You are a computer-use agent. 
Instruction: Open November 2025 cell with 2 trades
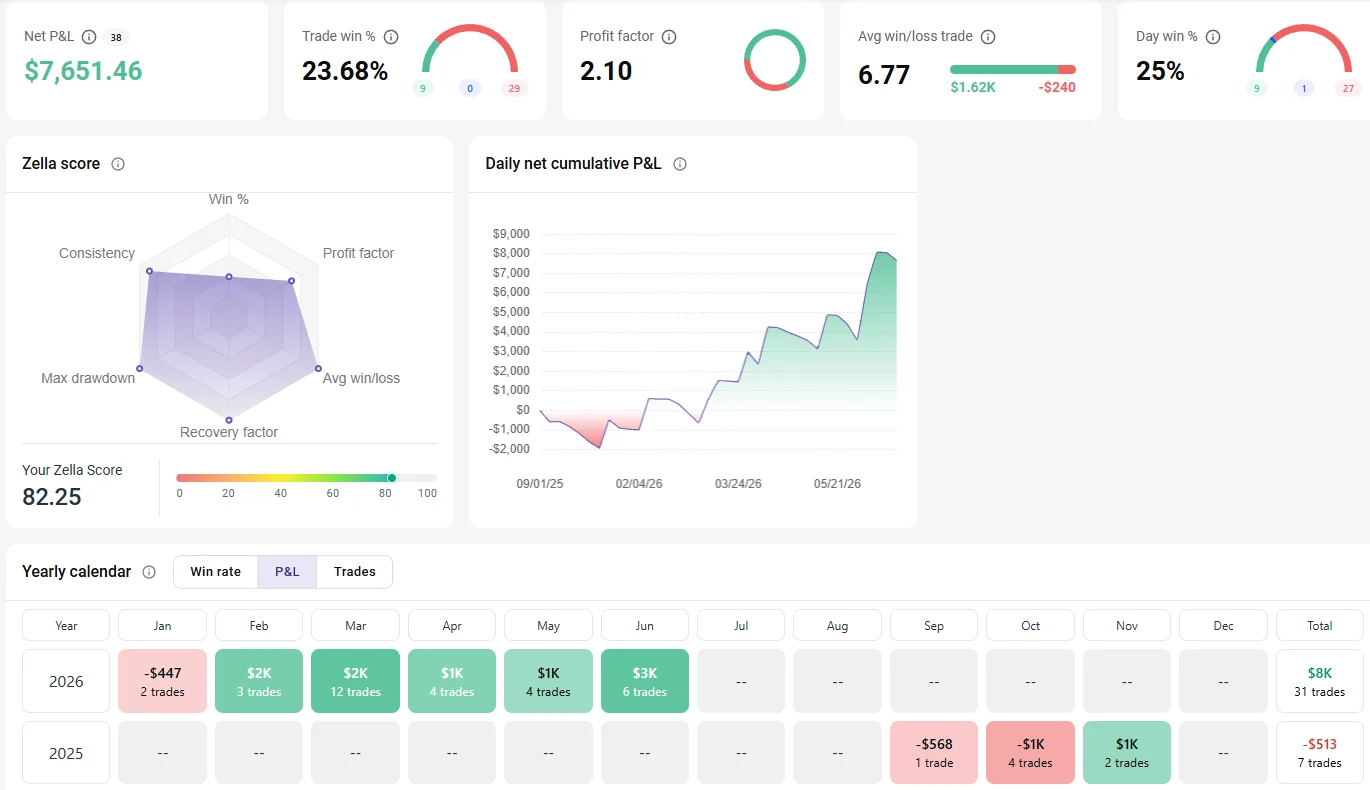pyautogui.click(x=1127, y=752)
